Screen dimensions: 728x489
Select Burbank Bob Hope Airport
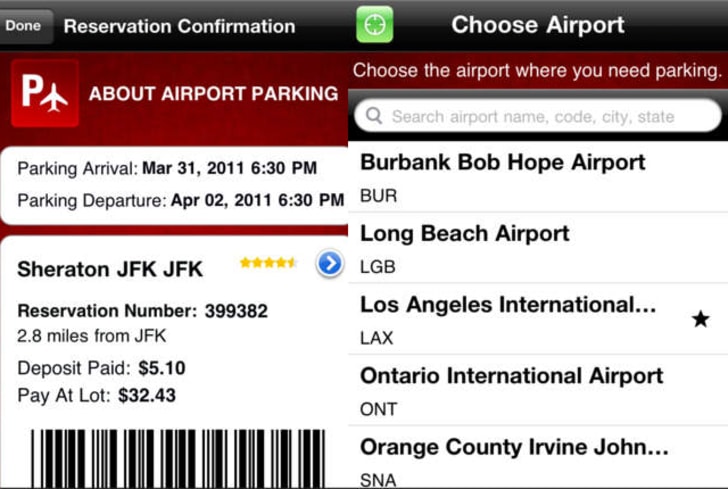coord(538,177)
